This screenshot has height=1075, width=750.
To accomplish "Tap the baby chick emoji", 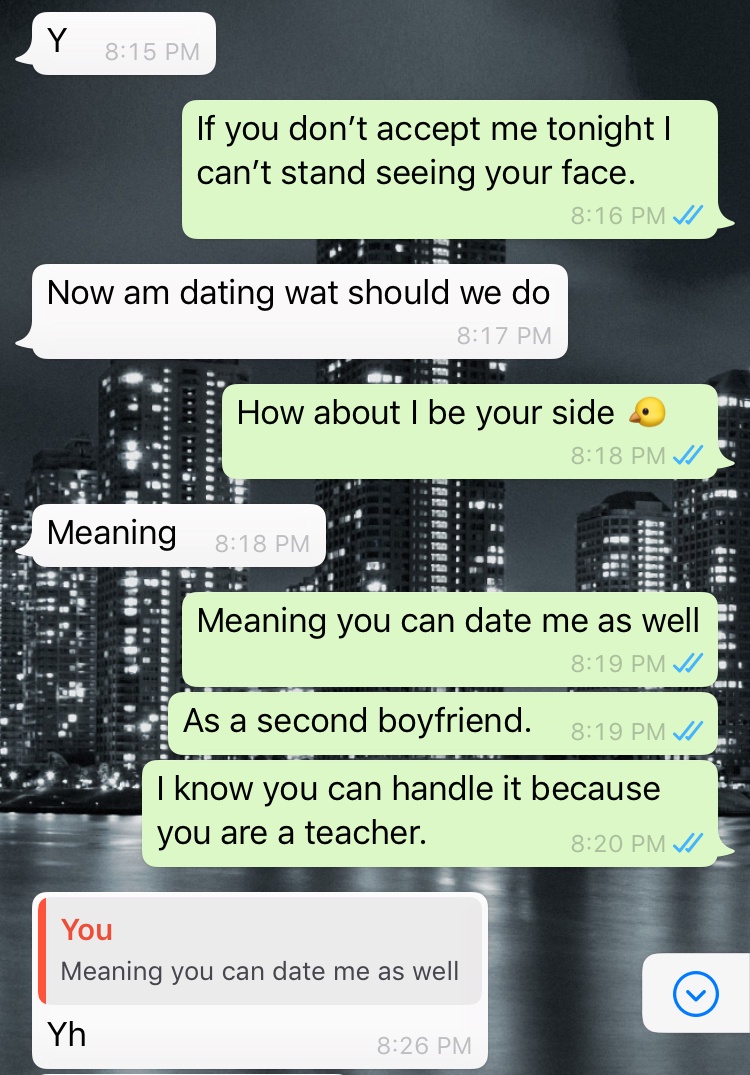I will (647, 412).
